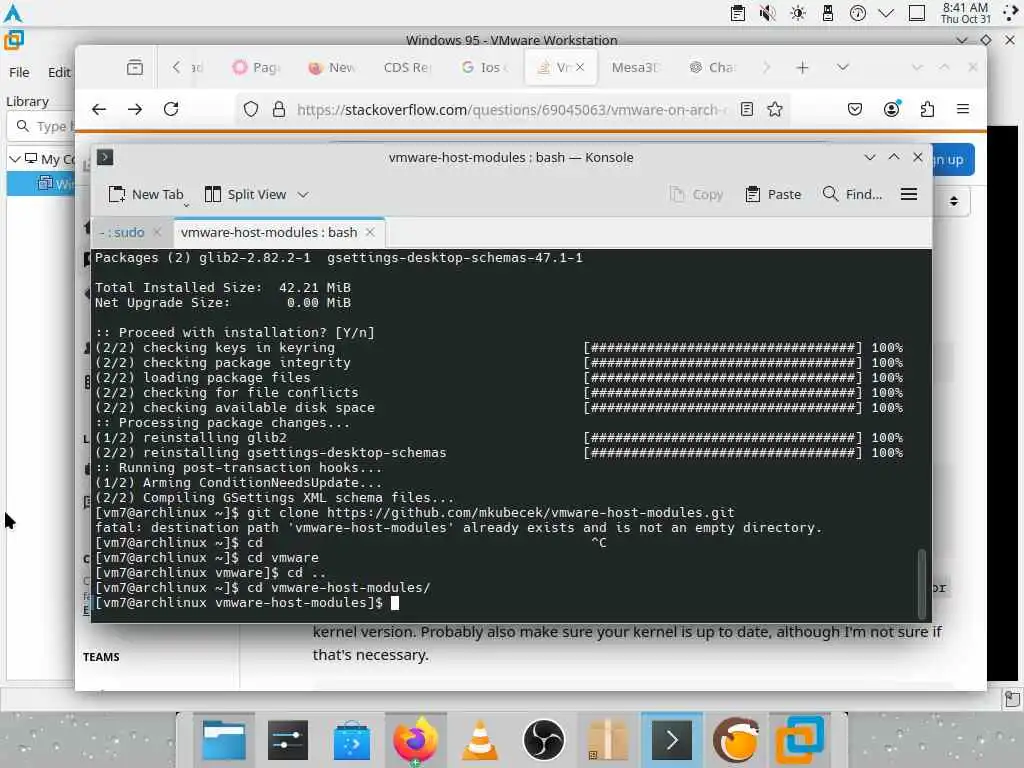1024x768 pixels.
Task: Click the TEAMS heading on Stack Overflow sidebar
Action: click(x=101, y=657)
